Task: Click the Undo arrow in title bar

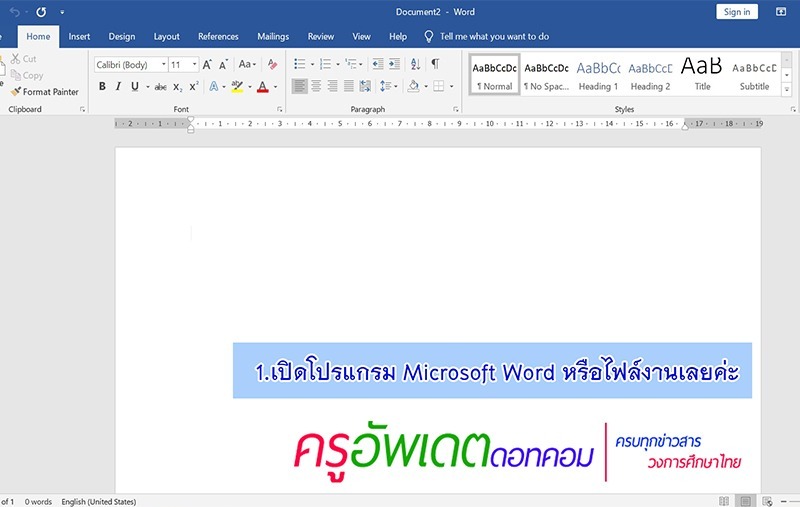Action: (x=15, y=12)
